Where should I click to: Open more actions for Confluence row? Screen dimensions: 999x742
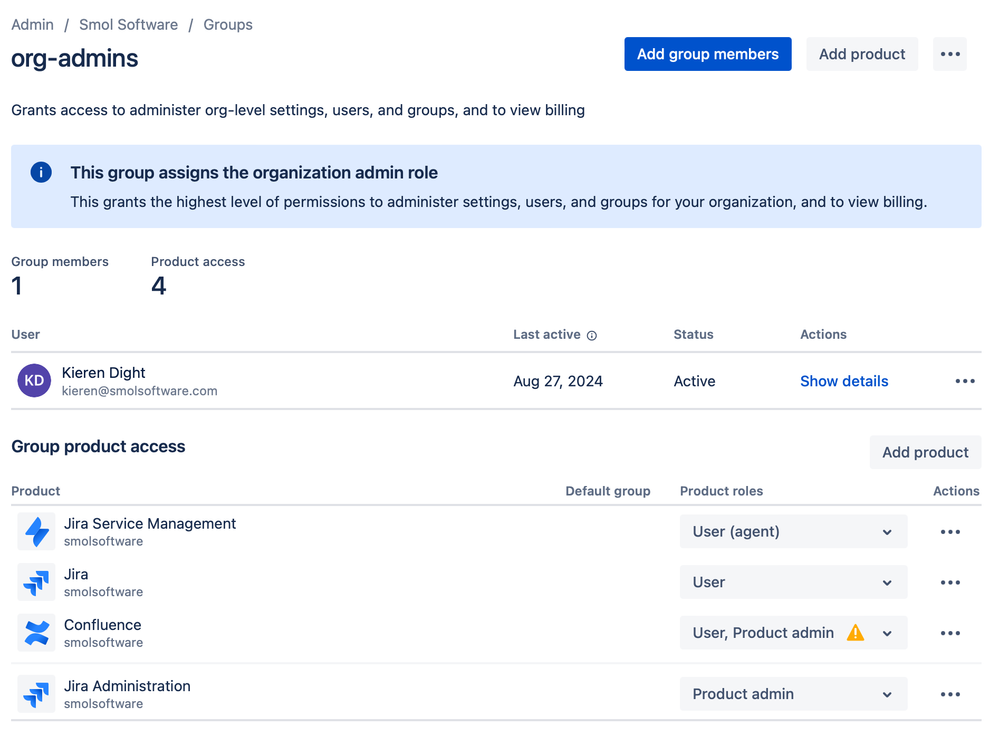[x=950, y=633]
